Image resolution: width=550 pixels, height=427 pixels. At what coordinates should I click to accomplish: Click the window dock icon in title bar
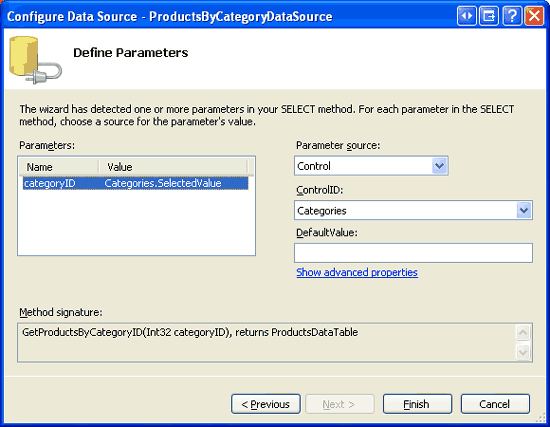click(489, 16)
